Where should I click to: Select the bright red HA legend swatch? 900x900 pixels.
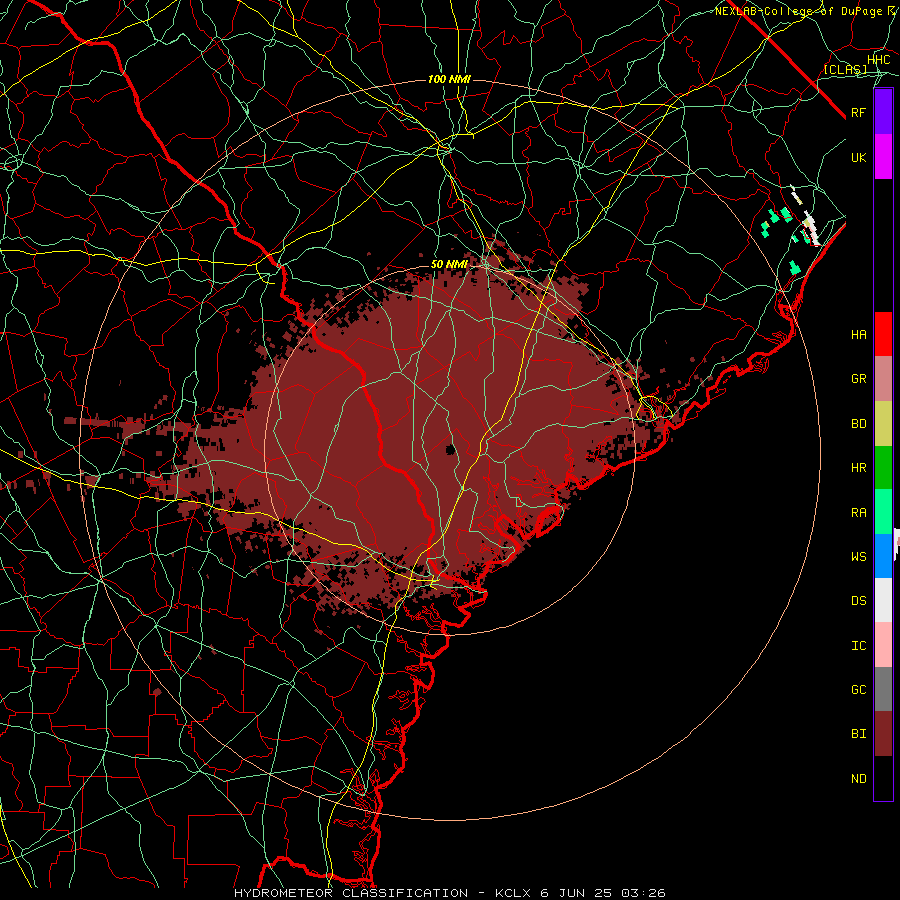(883, 334)
